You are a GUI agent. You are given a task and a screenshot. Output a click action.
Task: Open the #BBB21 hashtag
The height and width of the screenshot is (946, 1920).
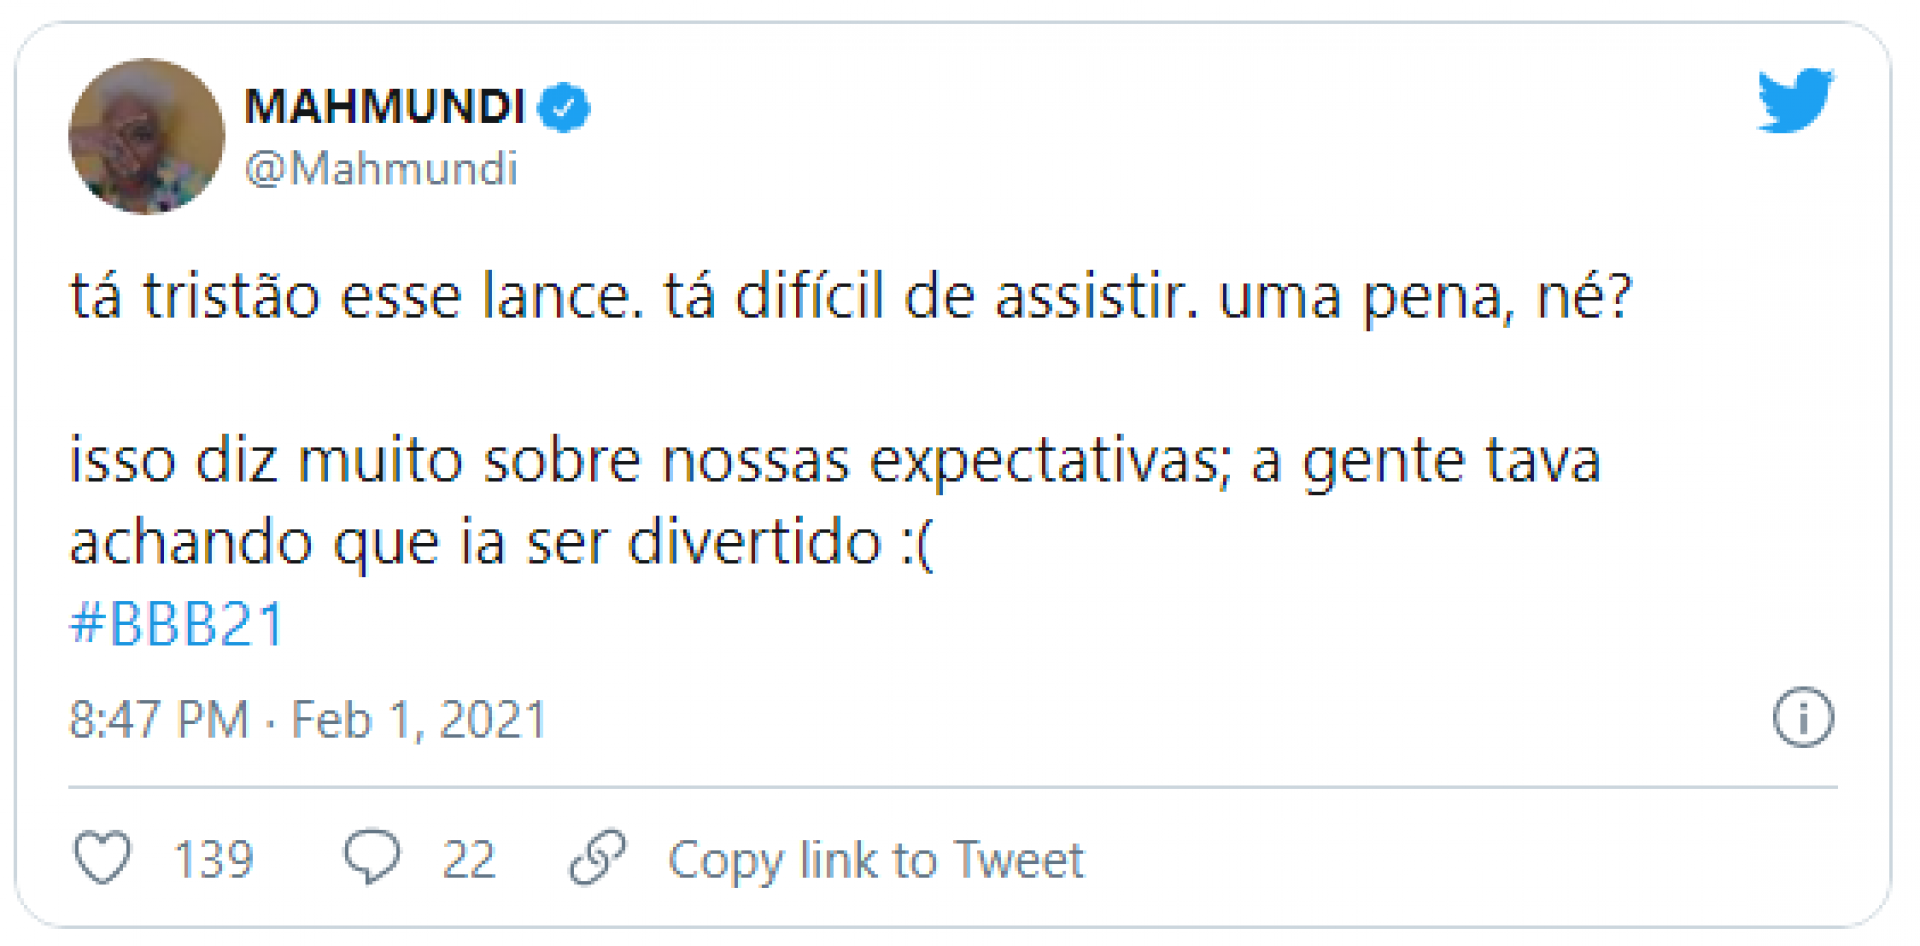click(x=177, y=625)
